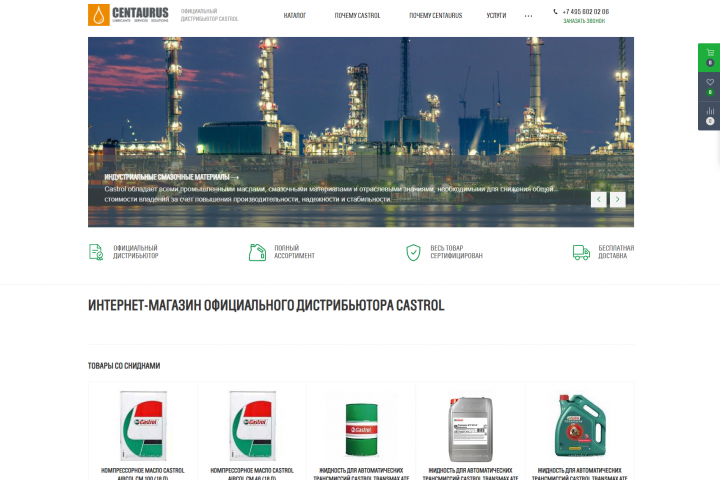Show previous slide with left arrow

click(598, 199)
